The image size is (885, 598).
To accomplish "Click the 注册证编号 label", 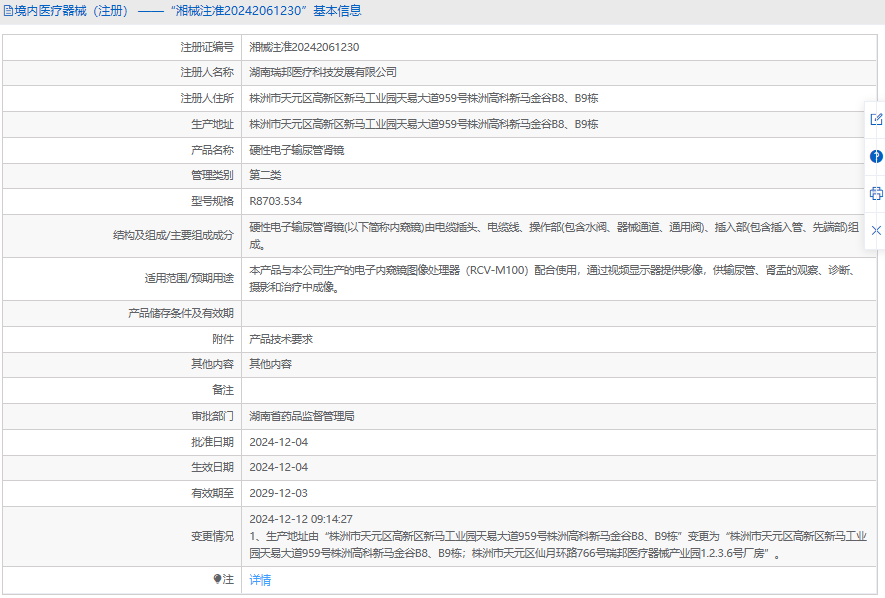I will [207, 47].
